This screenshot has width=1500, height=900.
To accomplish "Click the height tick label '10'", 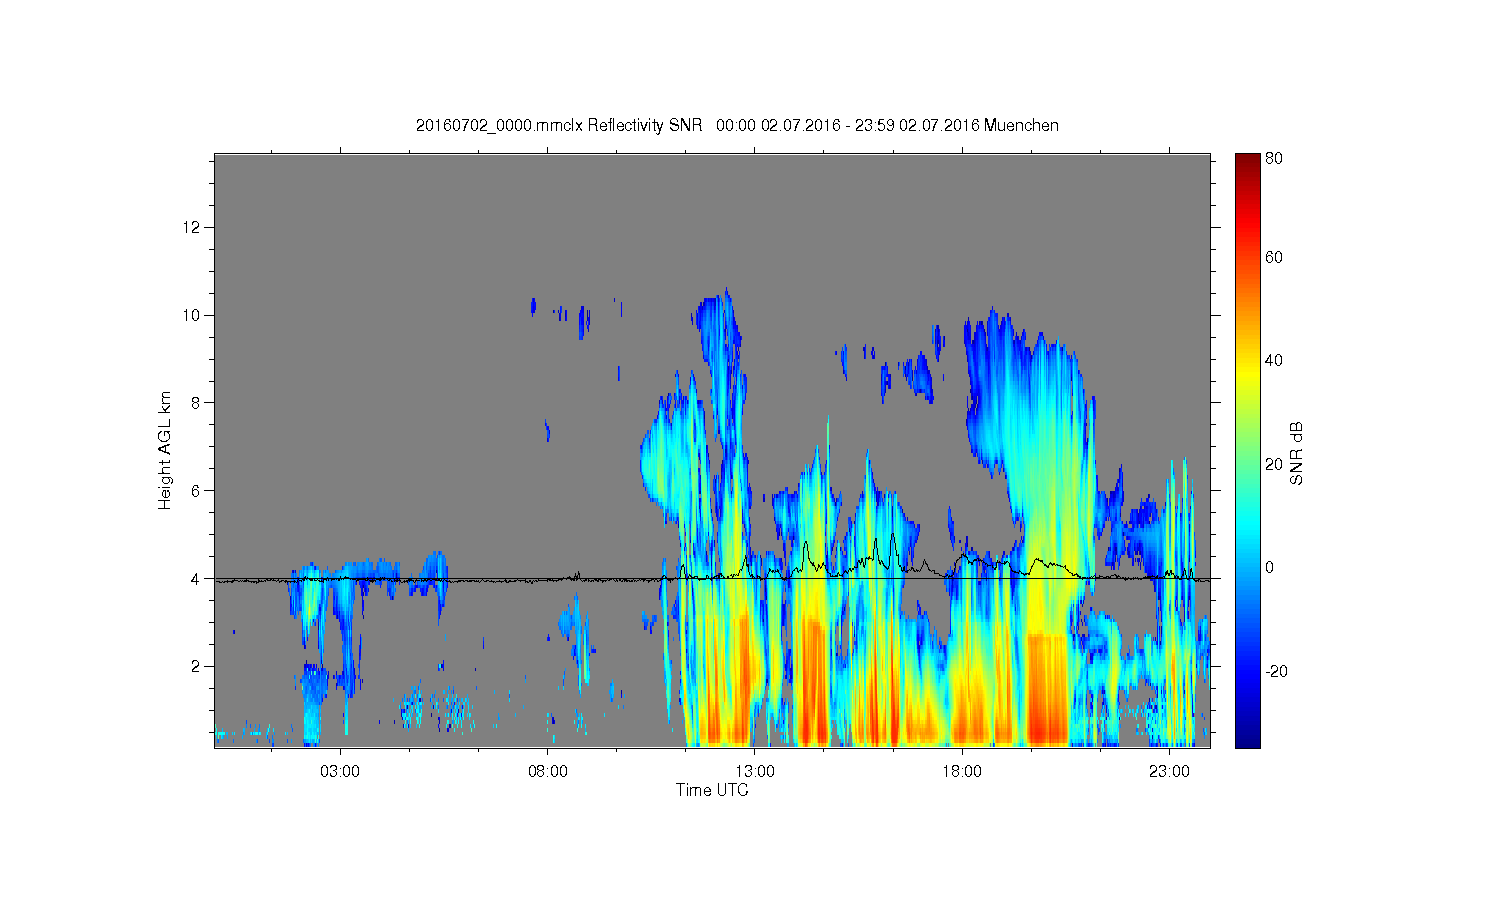I will (x=192, y=315).
